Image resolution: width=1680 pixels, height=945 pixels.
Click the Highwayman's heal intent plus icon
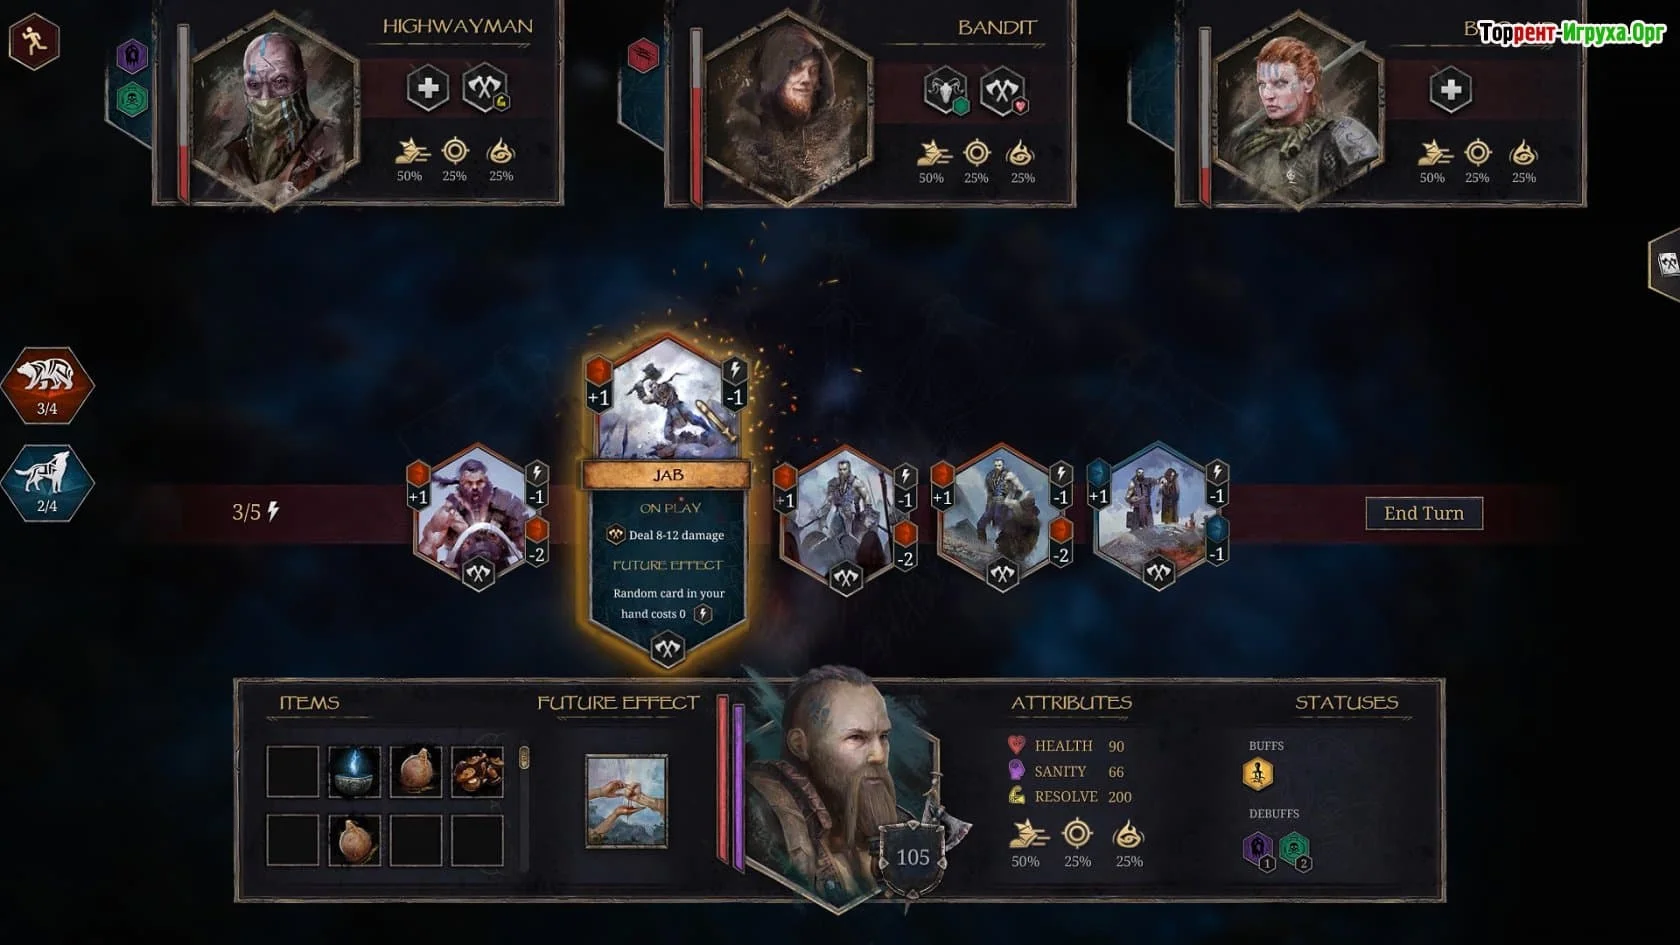click(428, 89)
